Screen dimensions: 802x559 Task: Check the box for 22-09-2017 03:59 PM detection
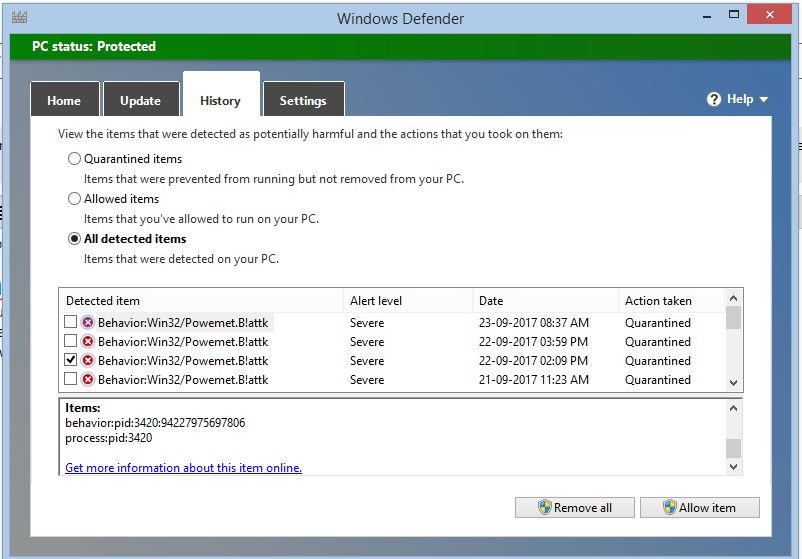point(71,341)
